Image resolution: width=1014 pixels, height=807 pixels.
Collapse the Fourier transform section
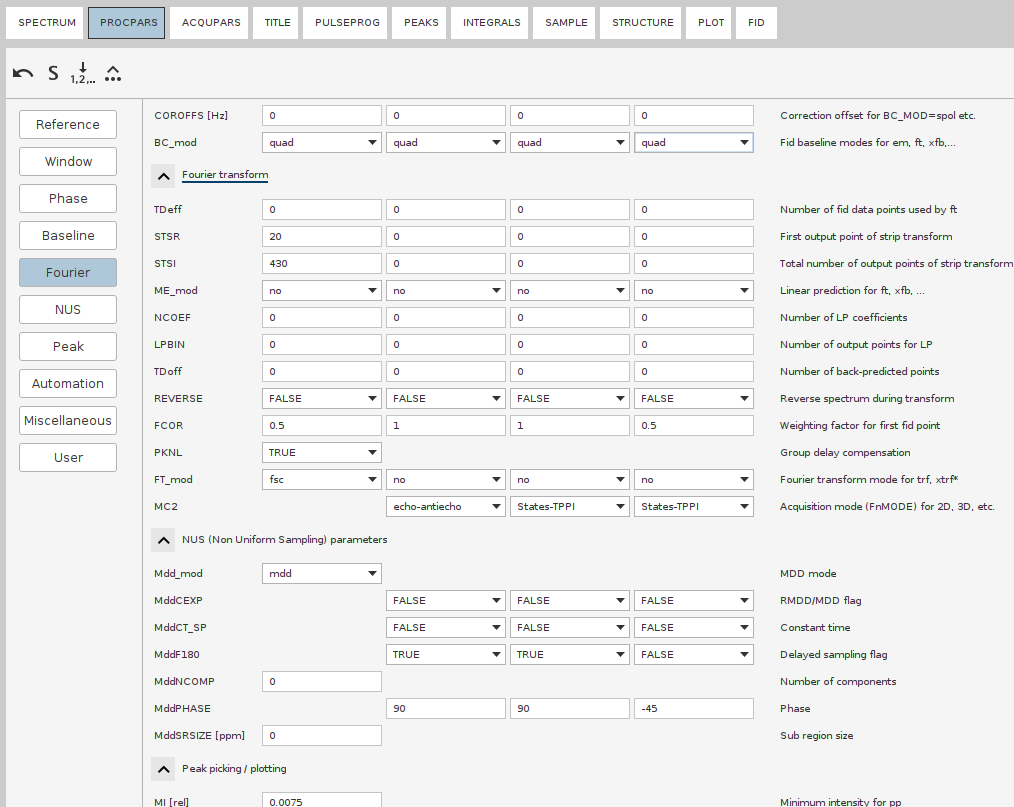tap(163, 175)
